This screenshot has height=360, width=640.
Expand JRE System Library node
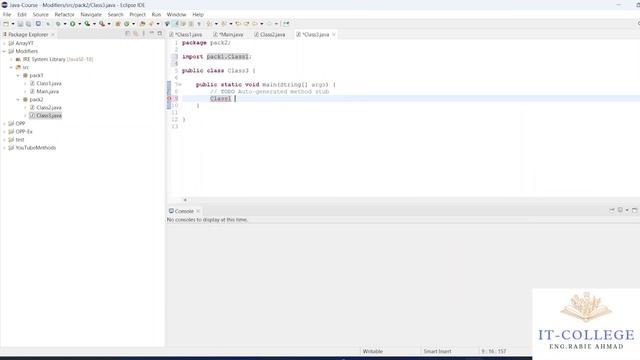pyautogui.click(x=11, y=59)
